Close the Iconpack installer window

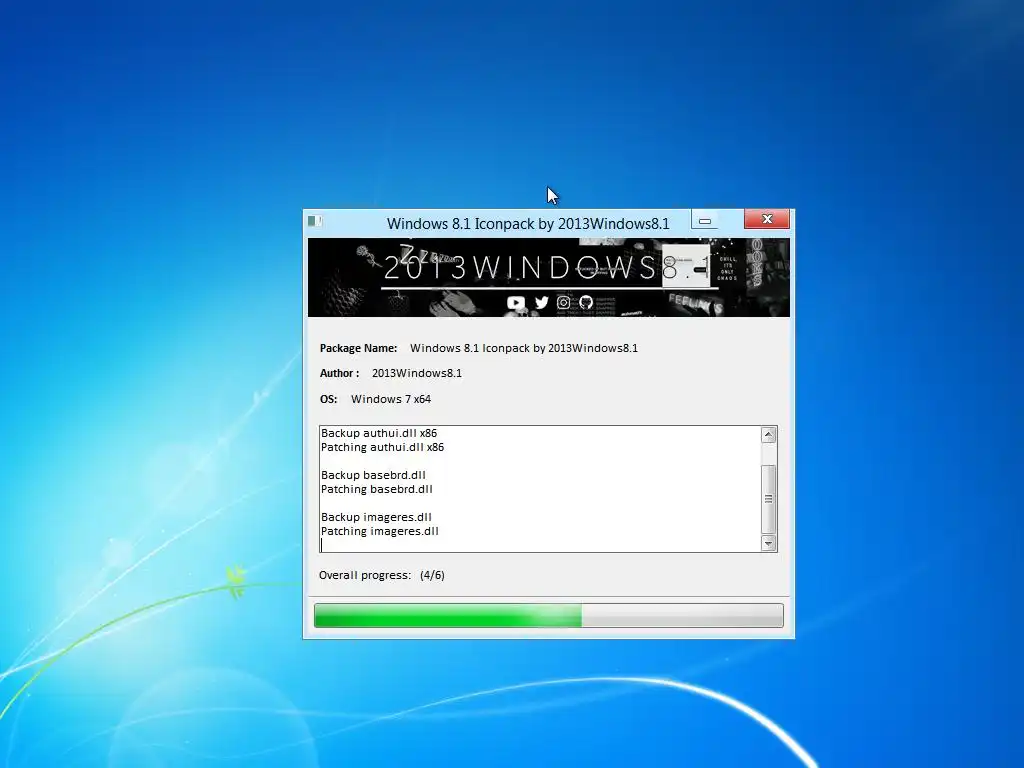[767, 219]
